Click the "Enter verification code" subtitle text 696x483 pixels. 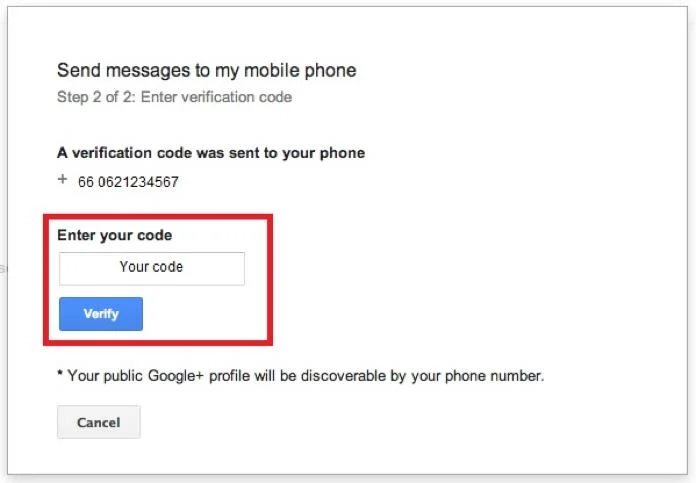coord(216,97)
